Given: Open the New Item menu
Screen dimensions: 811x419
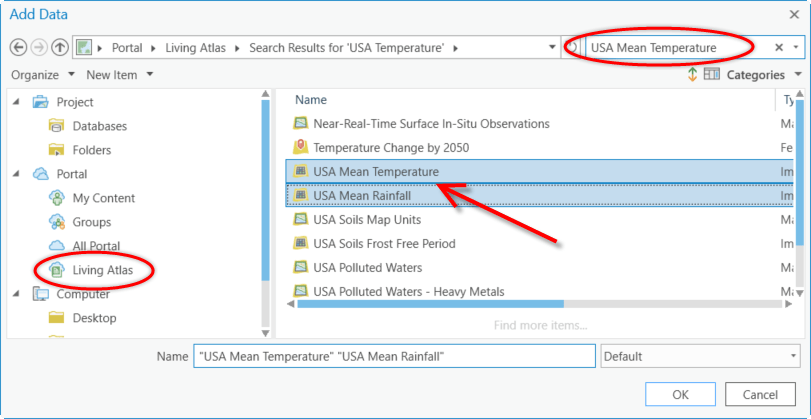Looking at the screenshot, I should tap(119, 75).
